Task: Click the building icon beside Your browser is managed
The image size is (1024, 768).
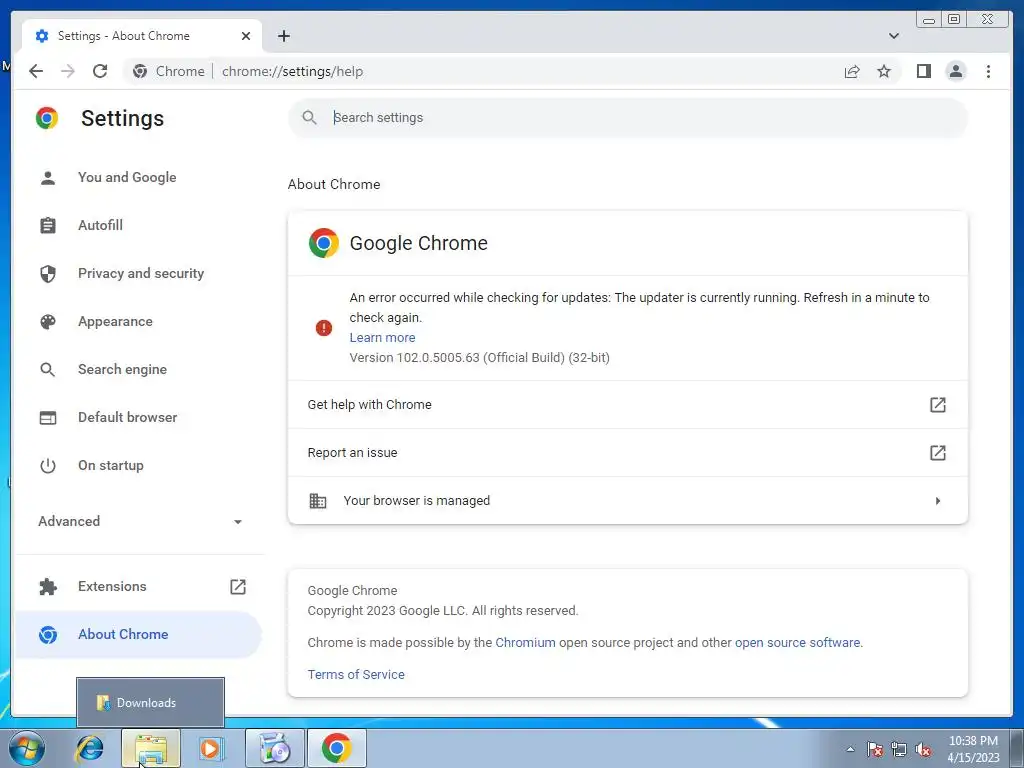Action: click(x=317, y=501)
